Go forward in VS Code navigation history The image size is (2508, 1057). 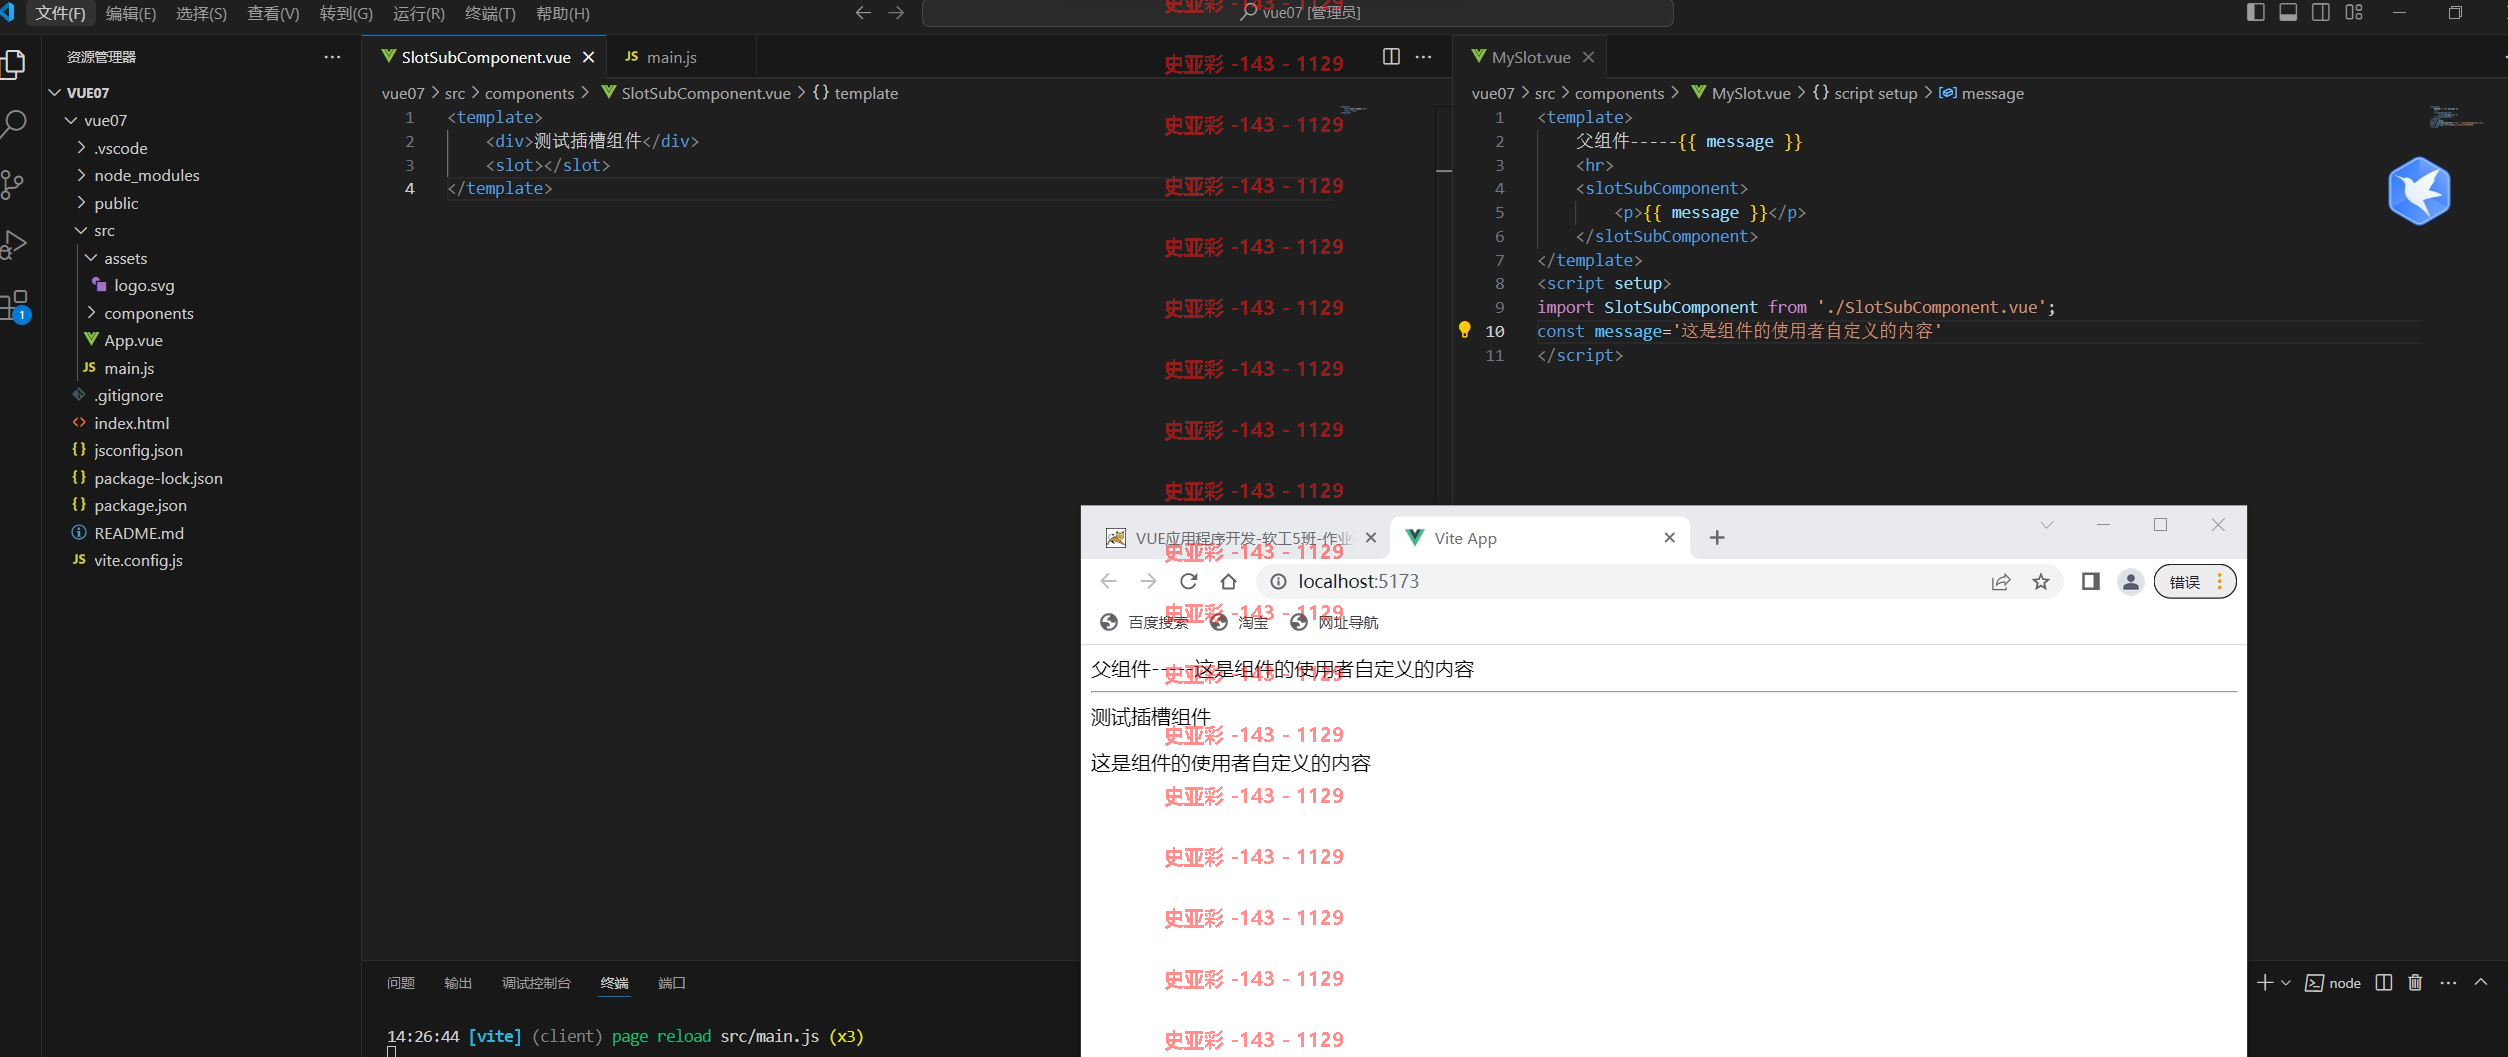click(x=896, y=13)
